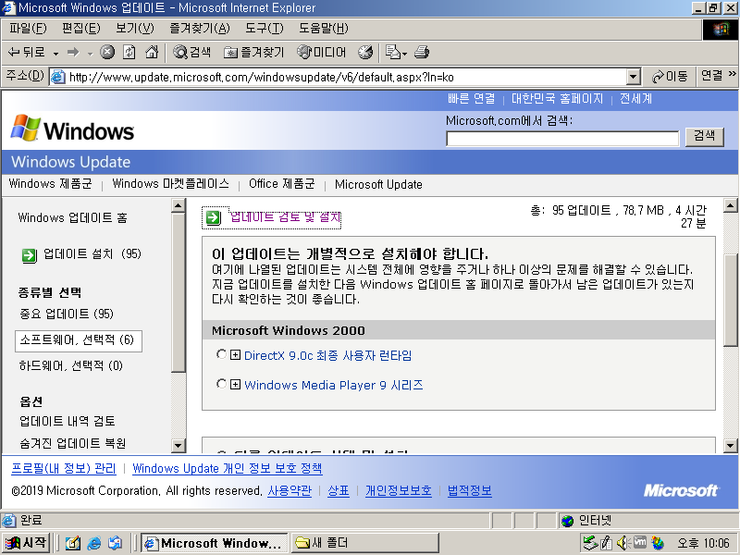Open the 대한민국 홈페이지 link
740x555 pixels.
point(557,99)
